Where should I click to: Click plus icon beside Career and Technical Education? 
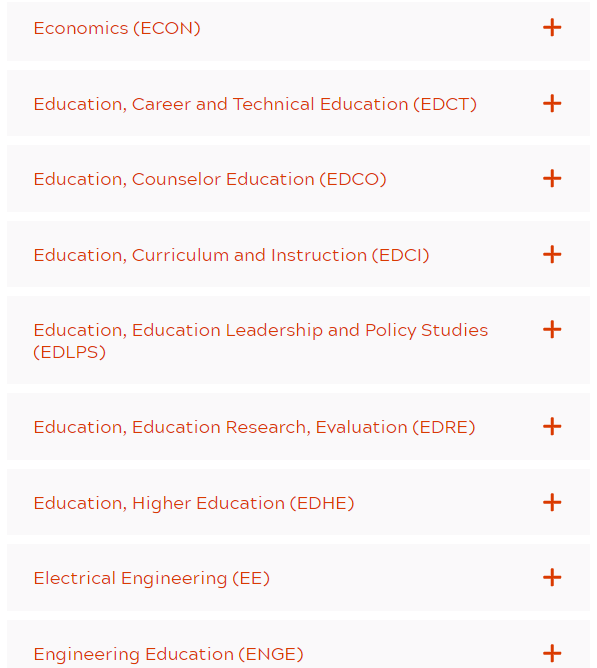(x=552, y=104)
